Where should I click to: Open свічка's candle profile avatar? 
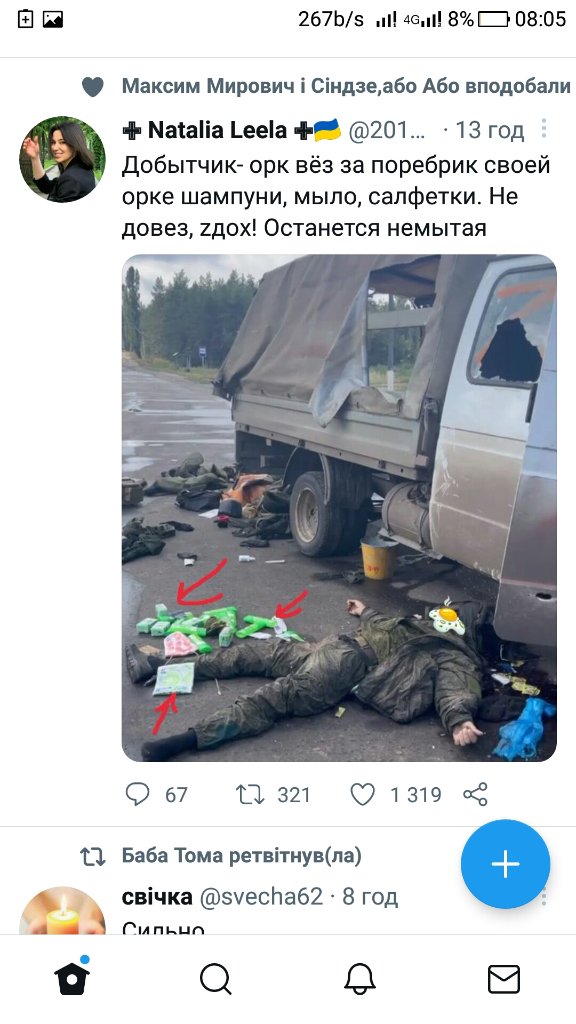[62, 910]
